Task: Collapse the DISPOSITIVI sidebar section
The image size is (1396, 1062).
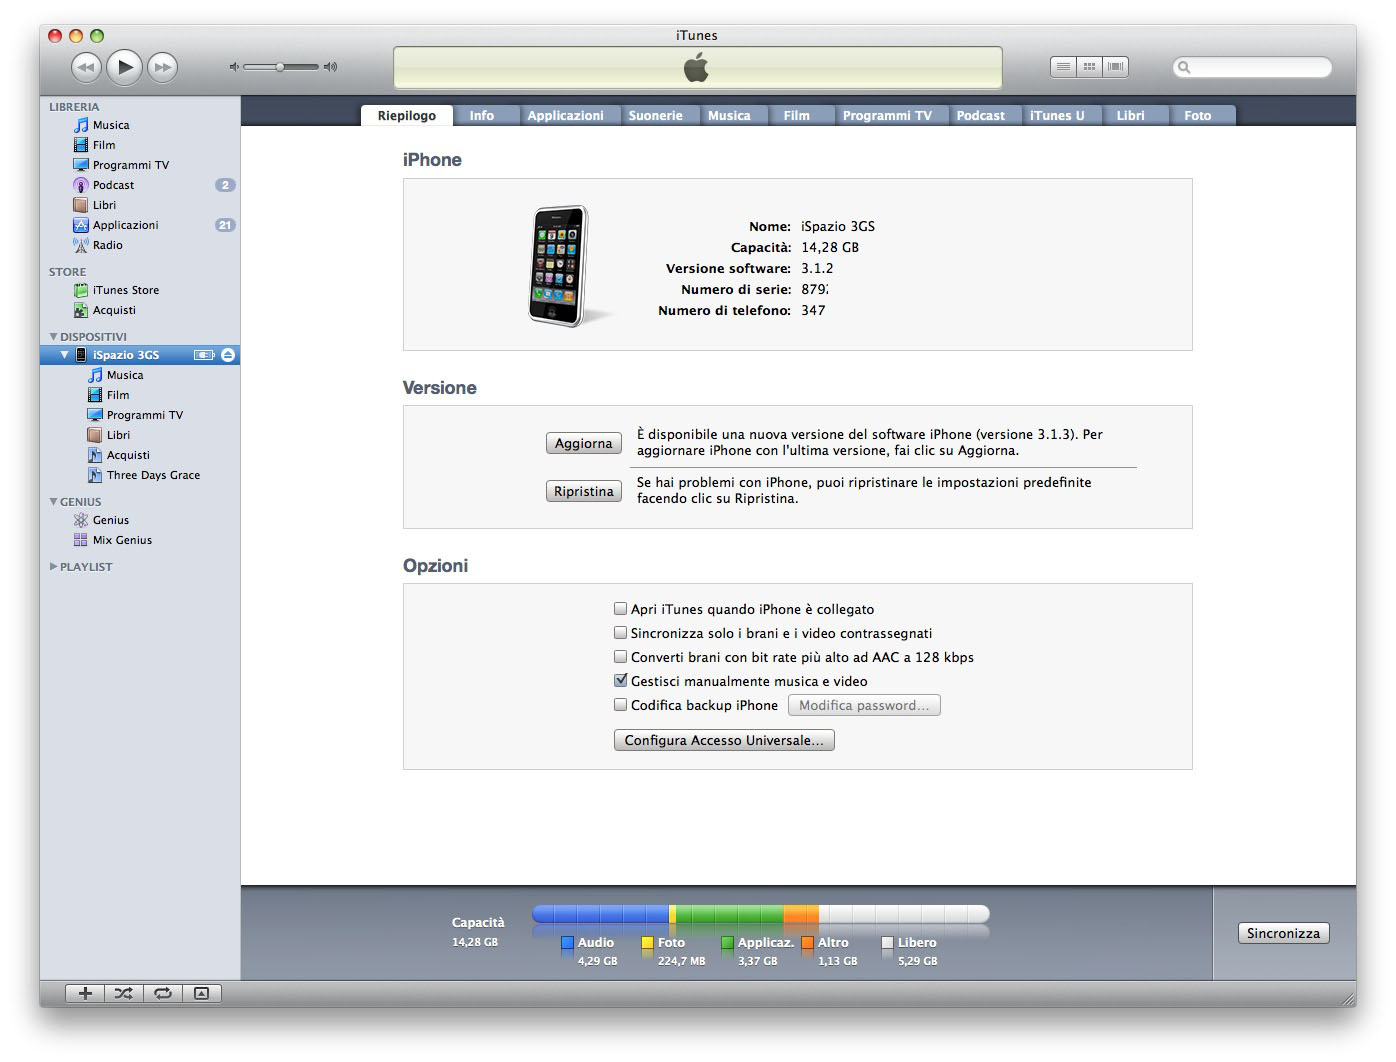Action: (x=54, y=337)
